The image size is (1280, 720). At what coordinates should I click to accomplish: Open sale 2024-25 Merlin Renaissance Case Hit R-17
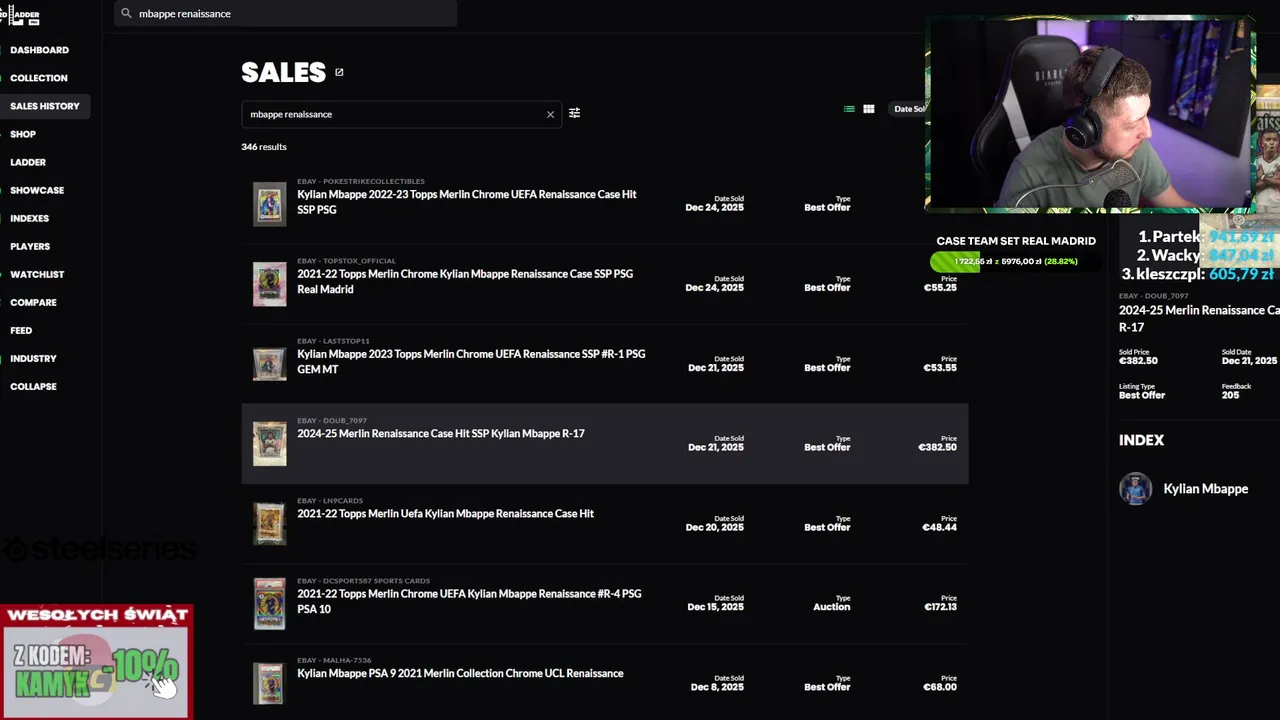441,434
